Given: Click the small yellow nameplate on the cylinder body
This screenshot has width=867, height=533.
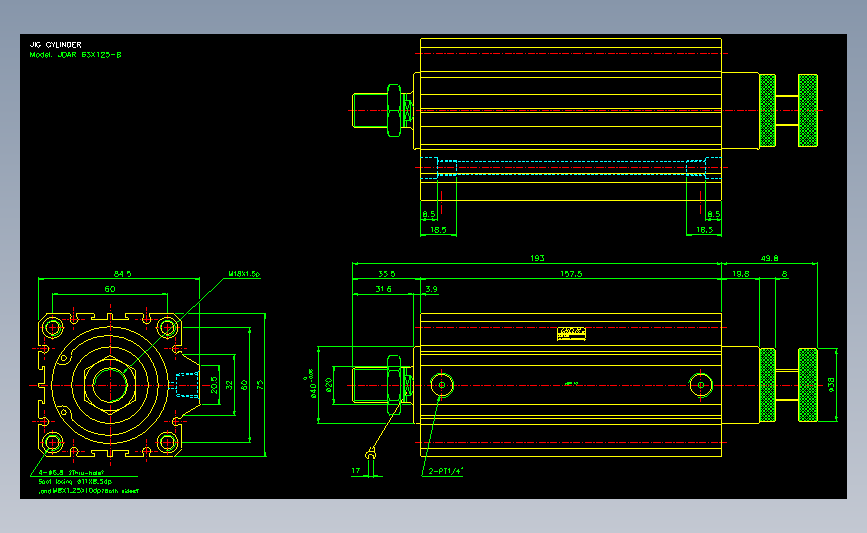Looking at the screenshot, I should (x=571, y=333).
